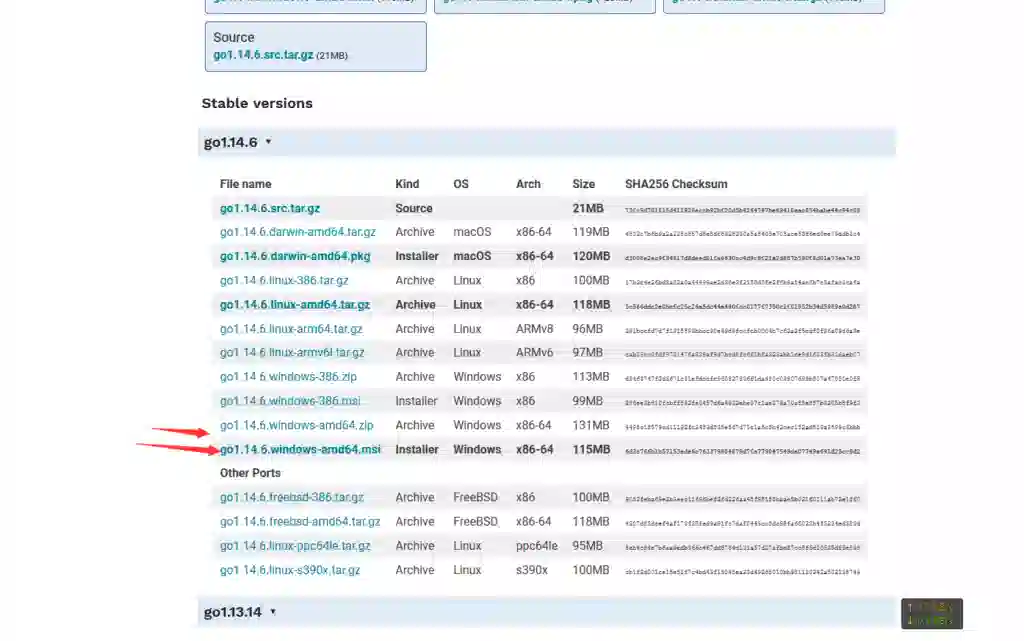Image resolution: width=1024 pixels, height=641 pixels.
Task: Click the macOS cell in the darwin-amd64.pkg row
Action: coord(472,256)
